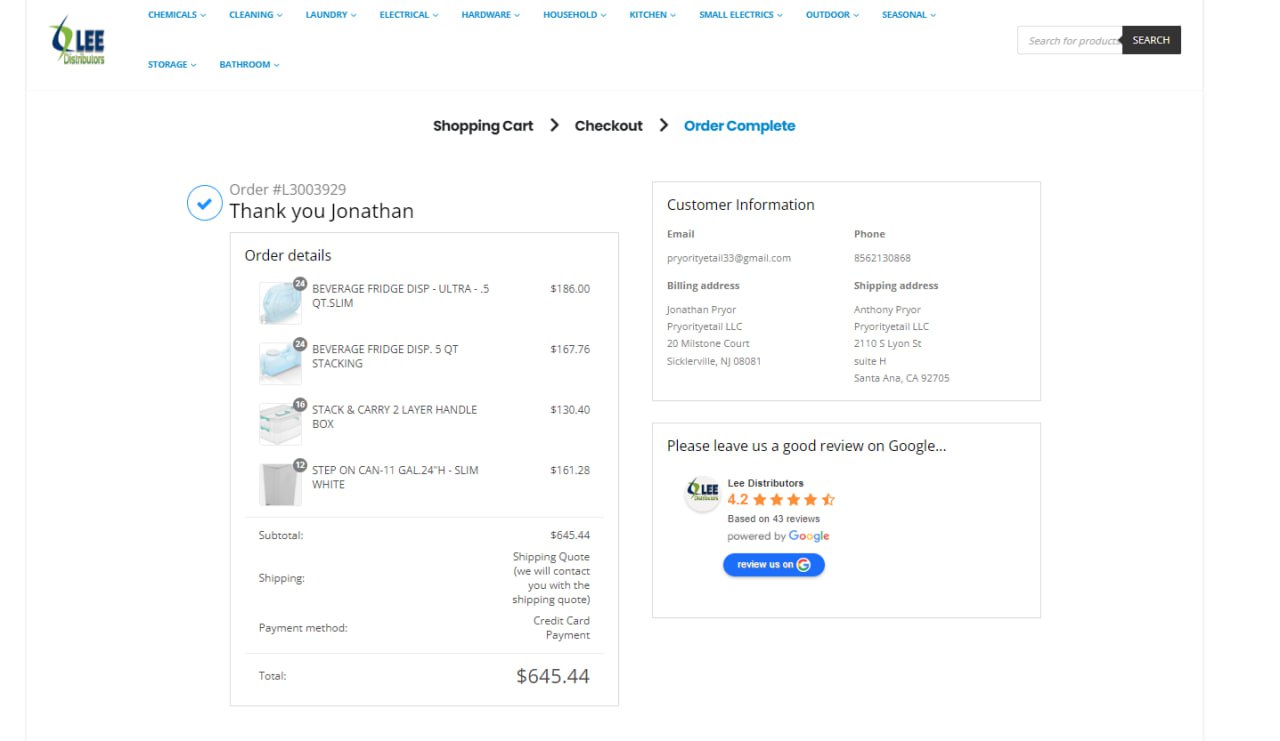Select the Checkout breadcrumb step

point(608,126)
